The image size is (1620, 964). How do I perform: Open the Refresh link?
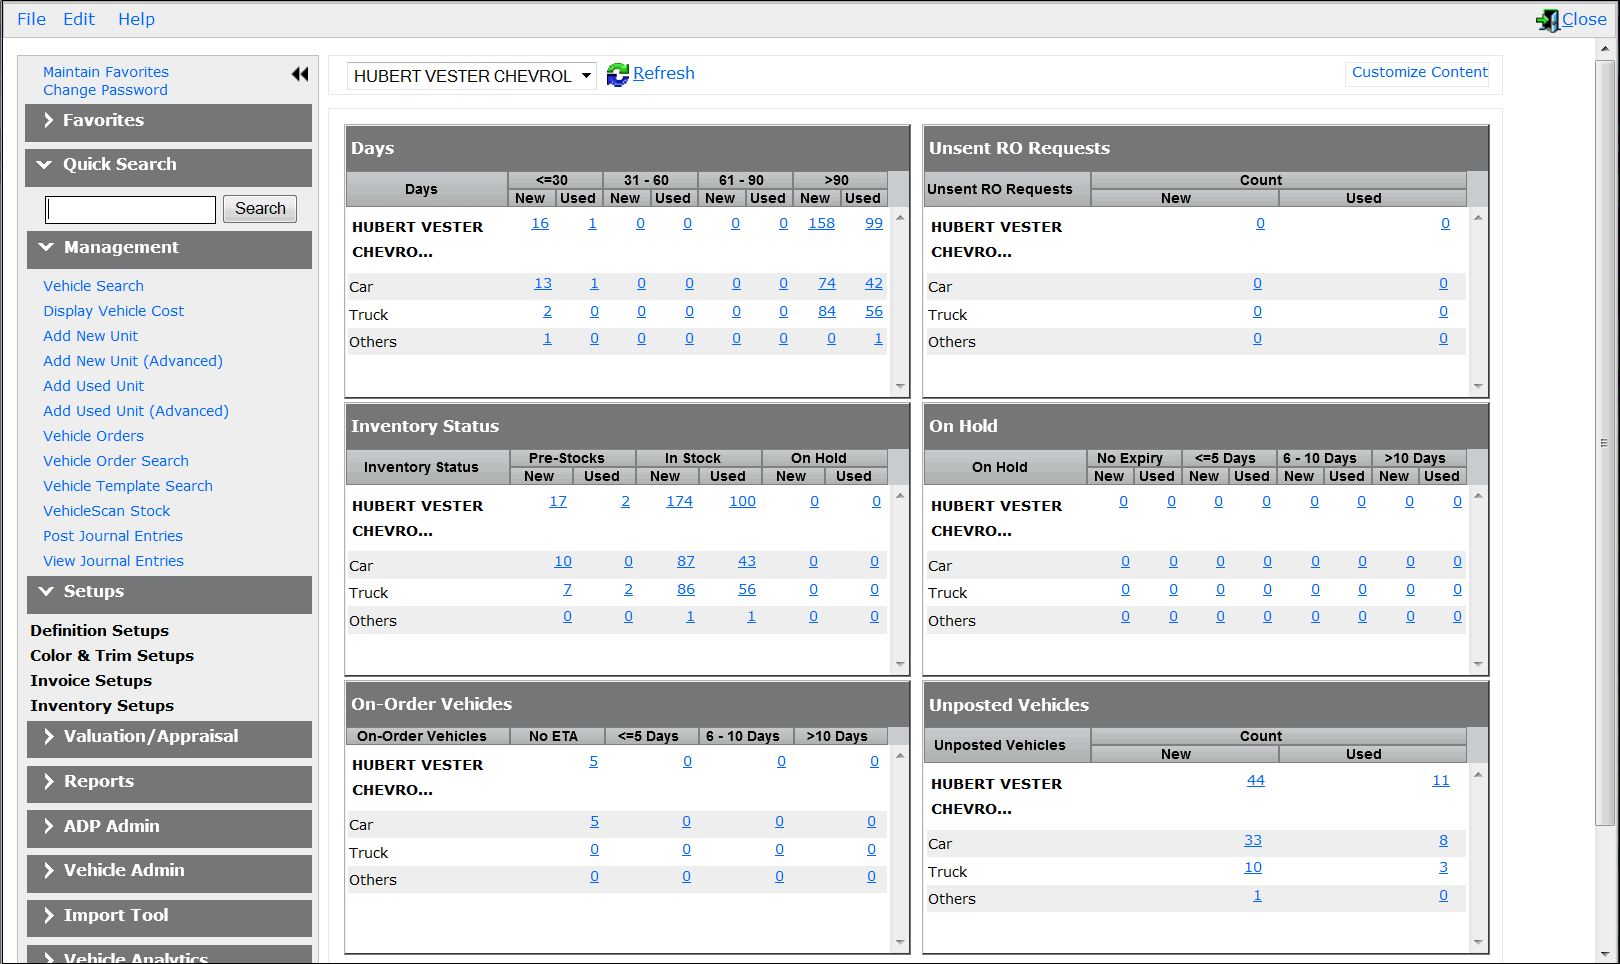click(x=663, y=74)
